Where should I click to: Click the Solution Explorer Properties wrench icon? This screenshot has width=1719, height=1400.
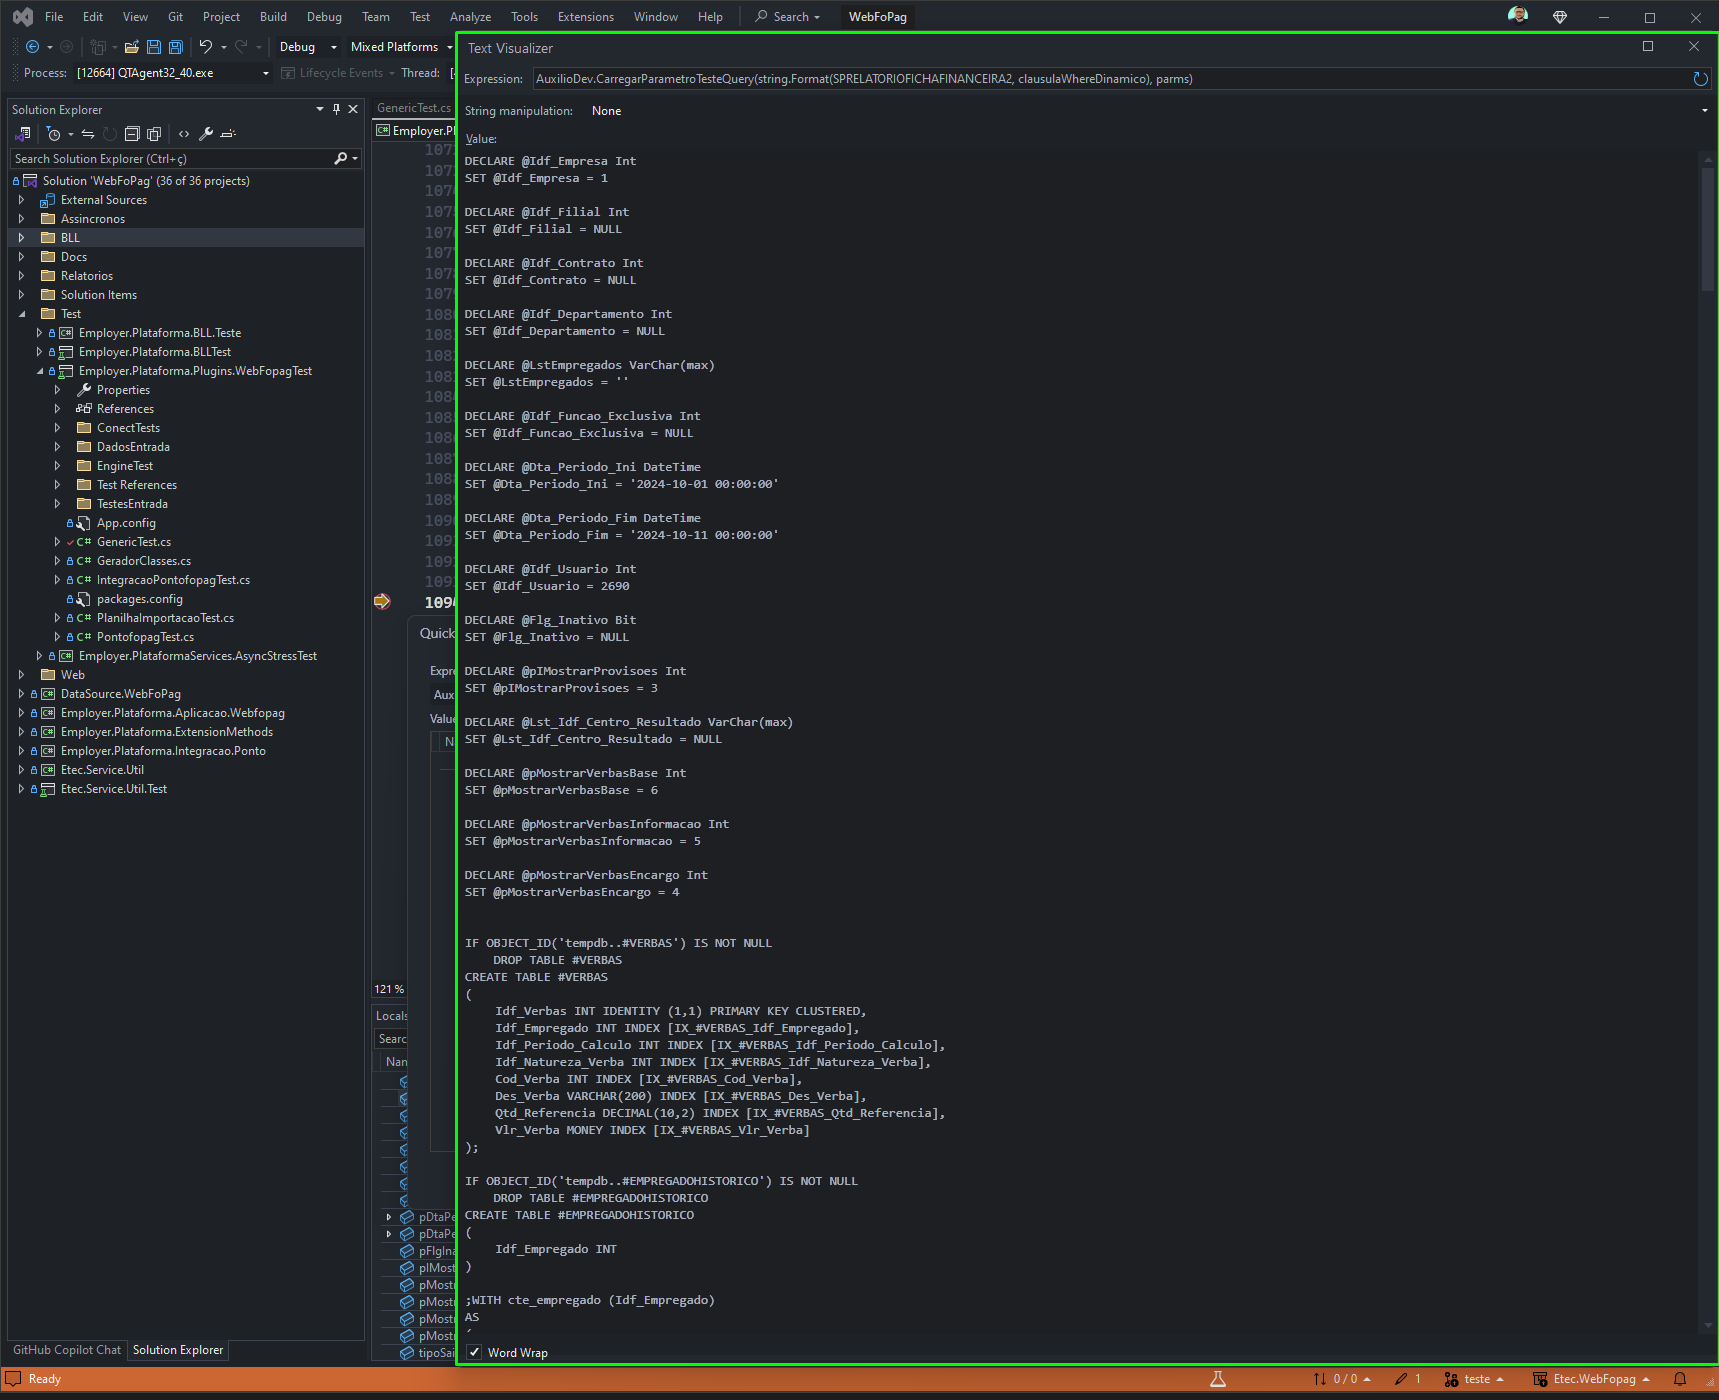pos(206,134)
